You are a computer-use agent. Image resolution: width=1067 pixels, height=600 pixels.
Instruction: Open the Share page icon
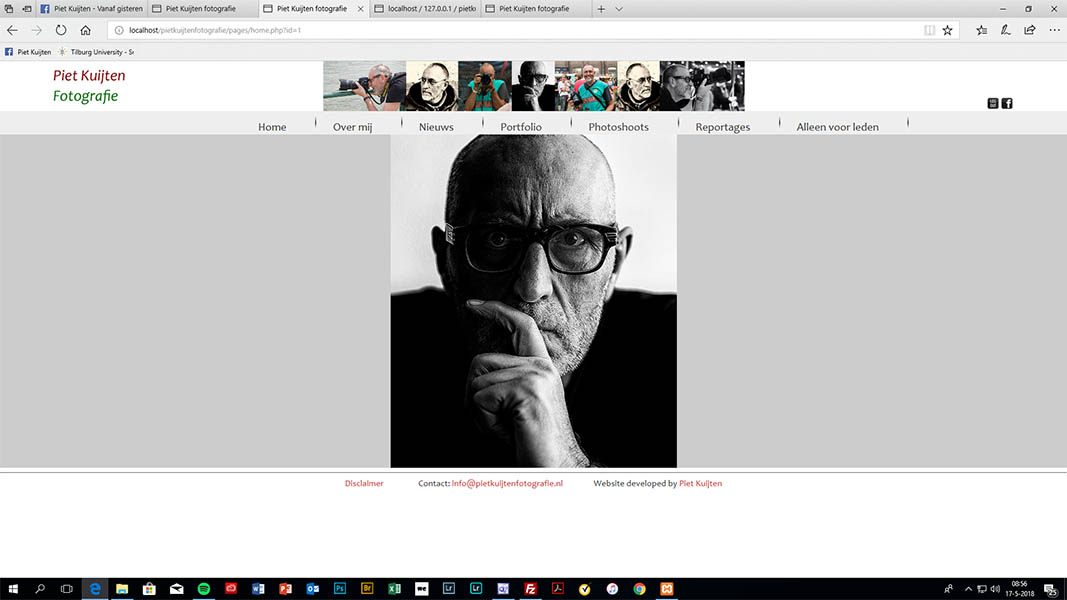tap(1030, 30)
